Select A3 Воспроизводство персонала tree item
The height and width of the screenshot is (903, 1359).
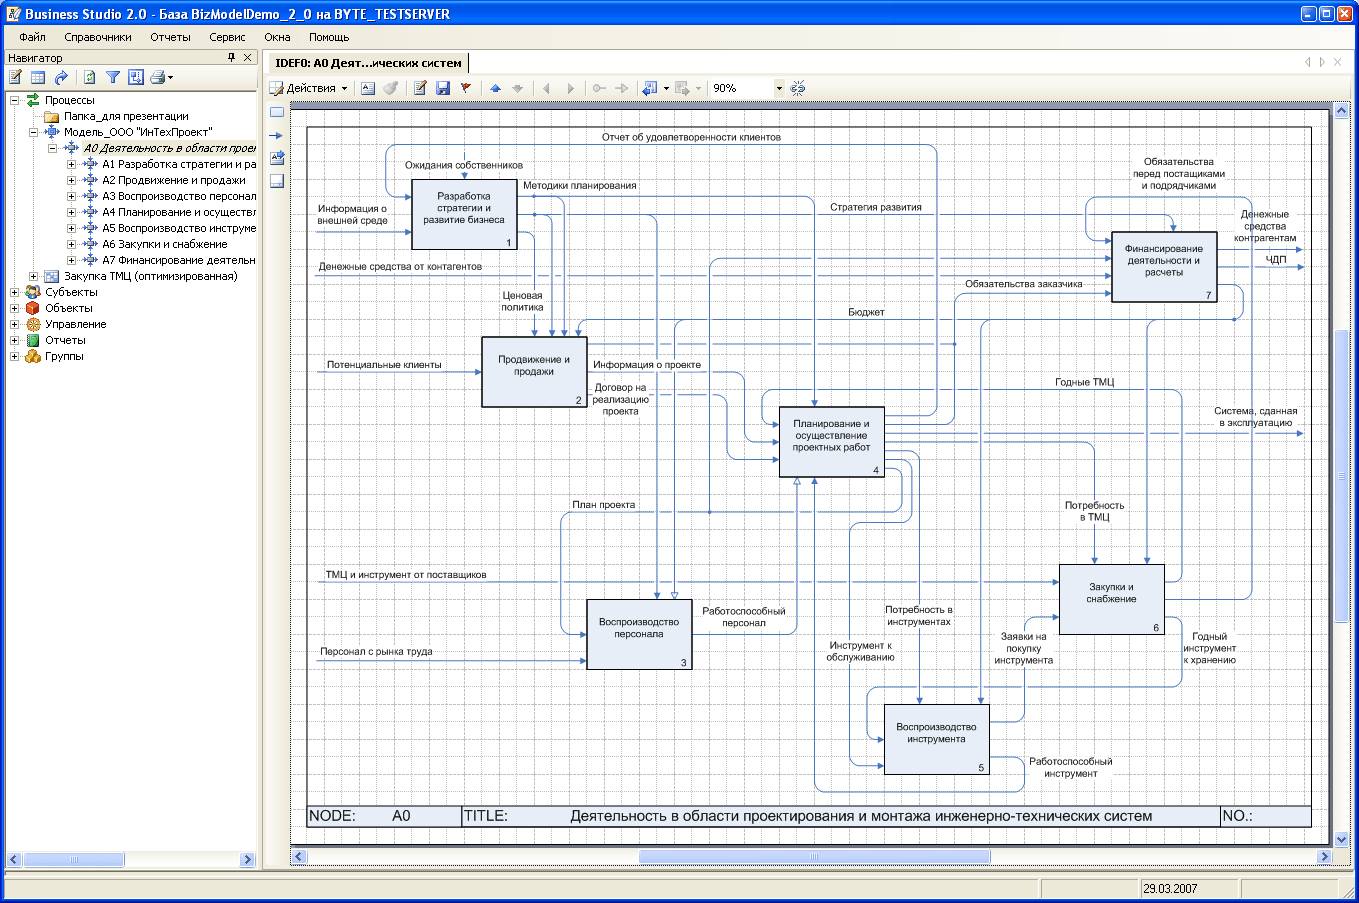click(x=179, y=196)
